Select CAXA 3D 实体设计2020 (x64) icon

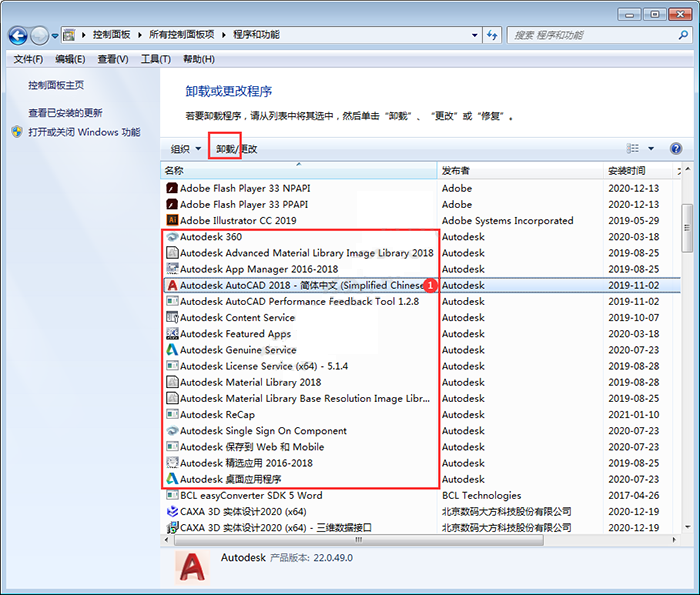tap(172, 512)
